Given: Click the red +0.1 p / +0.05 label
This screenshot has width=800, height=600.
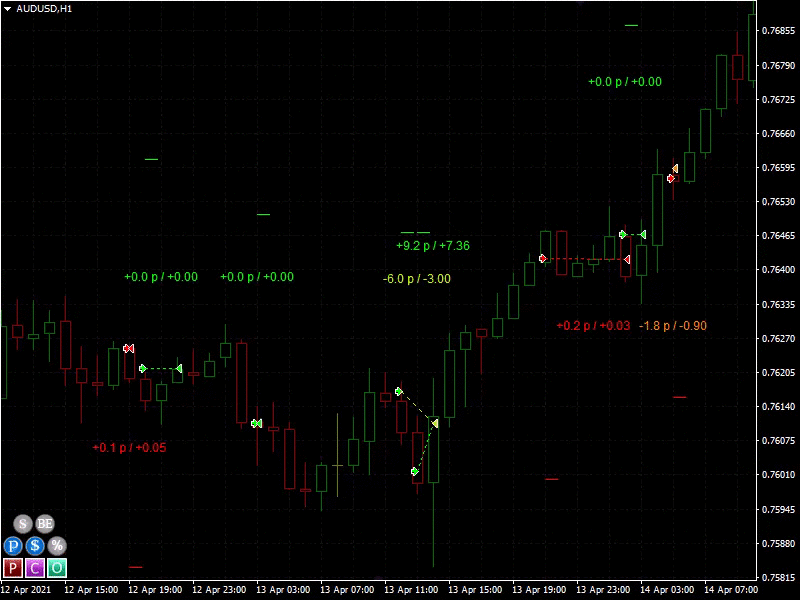Looking at the screenshot, I should point(129,448).
